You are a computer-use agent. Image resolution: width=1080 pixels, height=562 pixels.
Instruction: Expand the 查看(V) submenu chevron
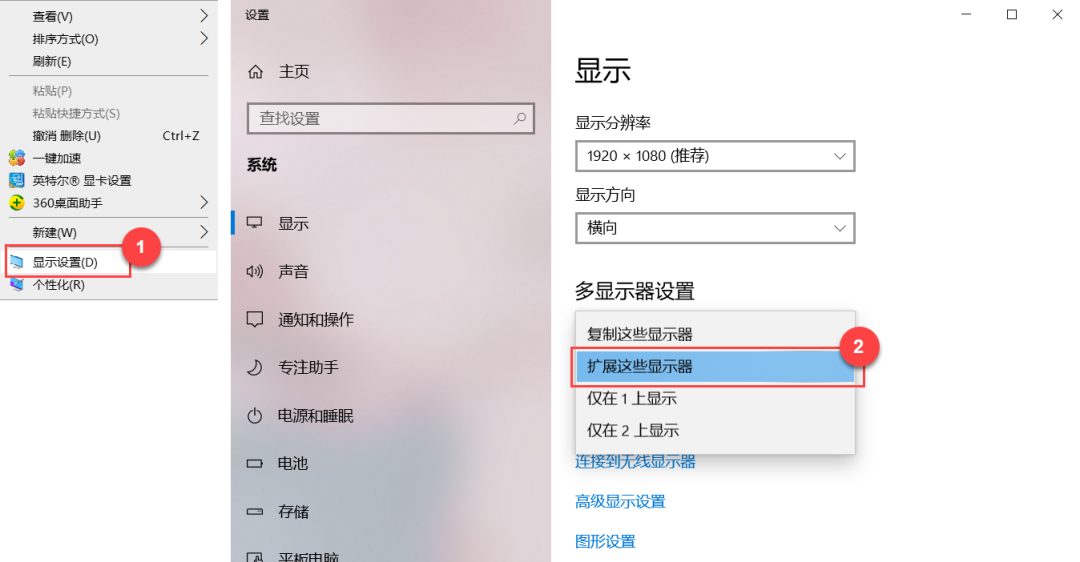coord(204,15)
